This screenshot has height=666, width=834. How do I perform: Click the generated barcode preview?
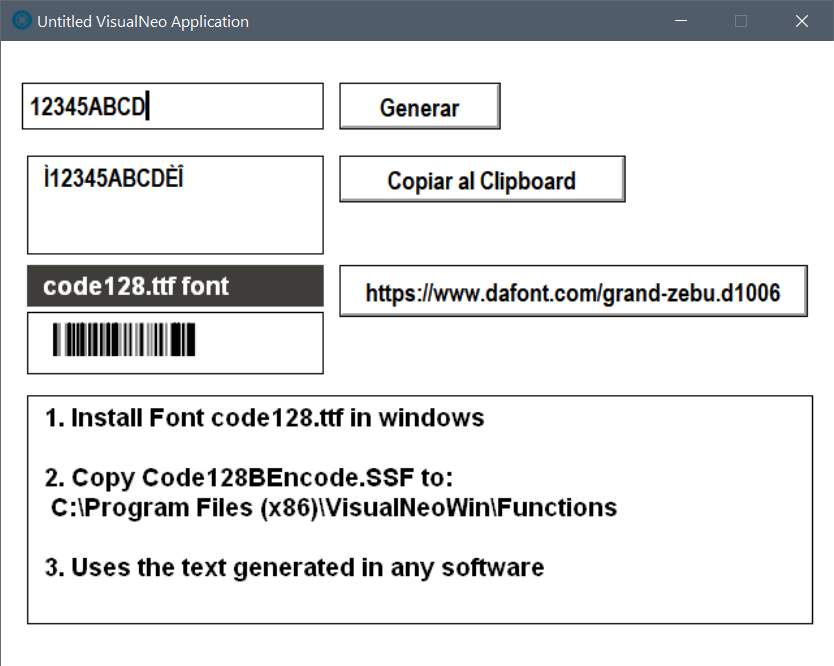tap(124, 339)
